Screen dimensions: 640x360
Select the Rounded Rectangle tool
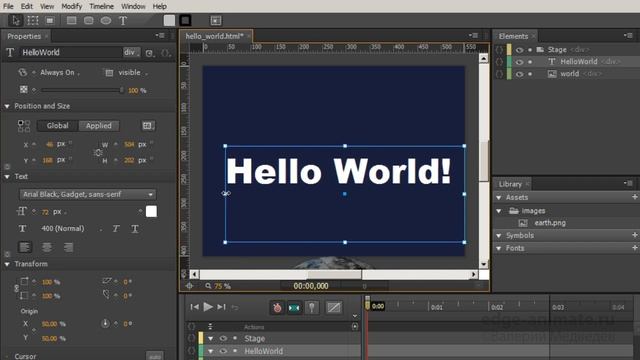89,20
